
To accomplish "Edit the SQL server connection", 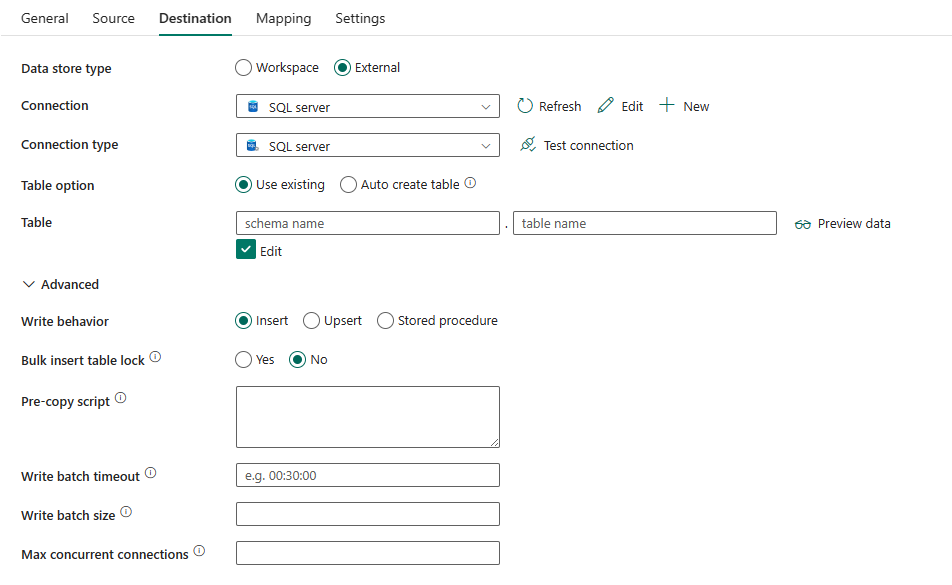I will (620, 105).
